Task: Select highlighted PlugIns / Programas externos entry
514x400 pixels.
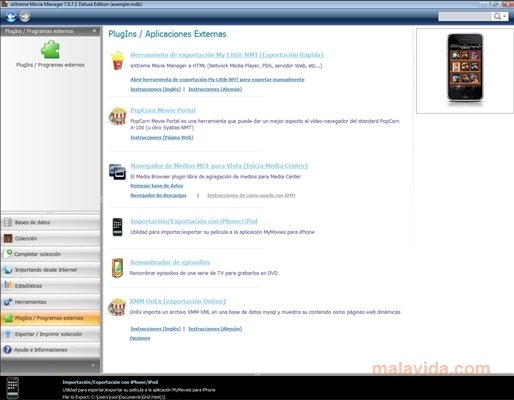Action: 50,318
